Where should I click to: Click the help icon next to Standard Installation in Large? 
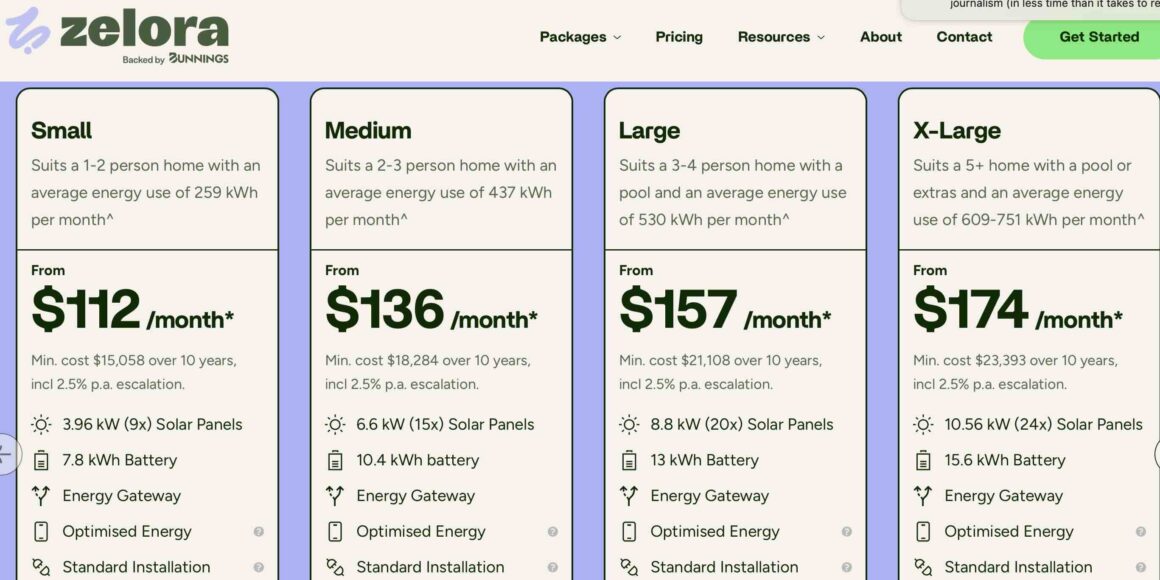pos(845,567)
